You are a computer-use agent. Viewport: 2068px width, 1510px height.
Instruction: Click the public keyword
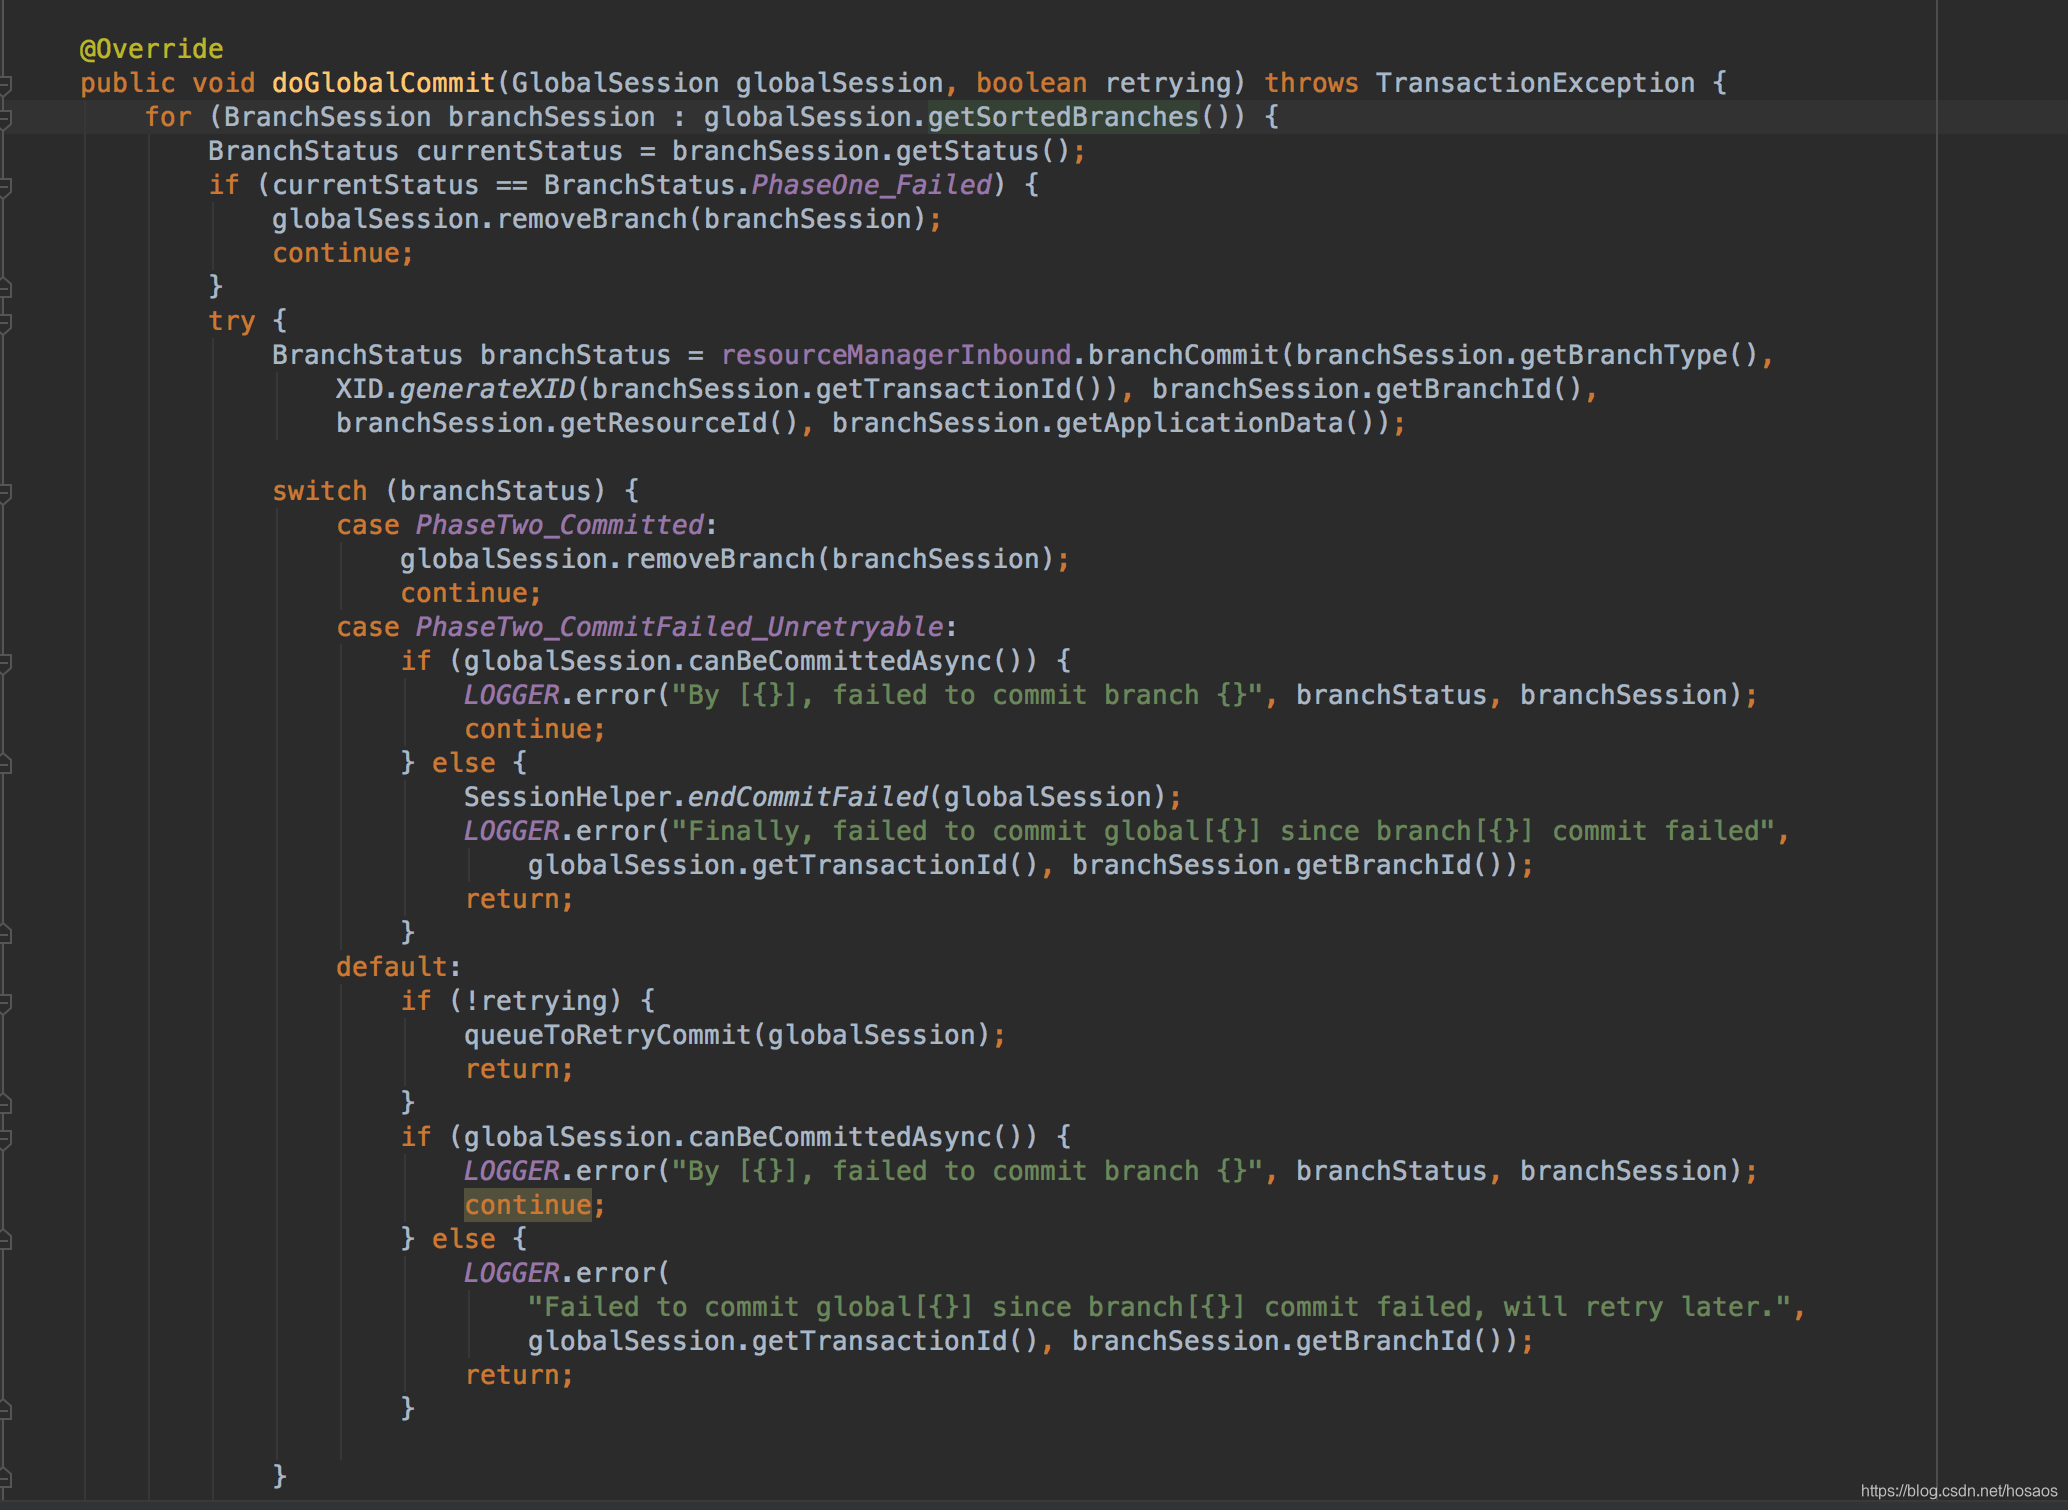(128, 83)
